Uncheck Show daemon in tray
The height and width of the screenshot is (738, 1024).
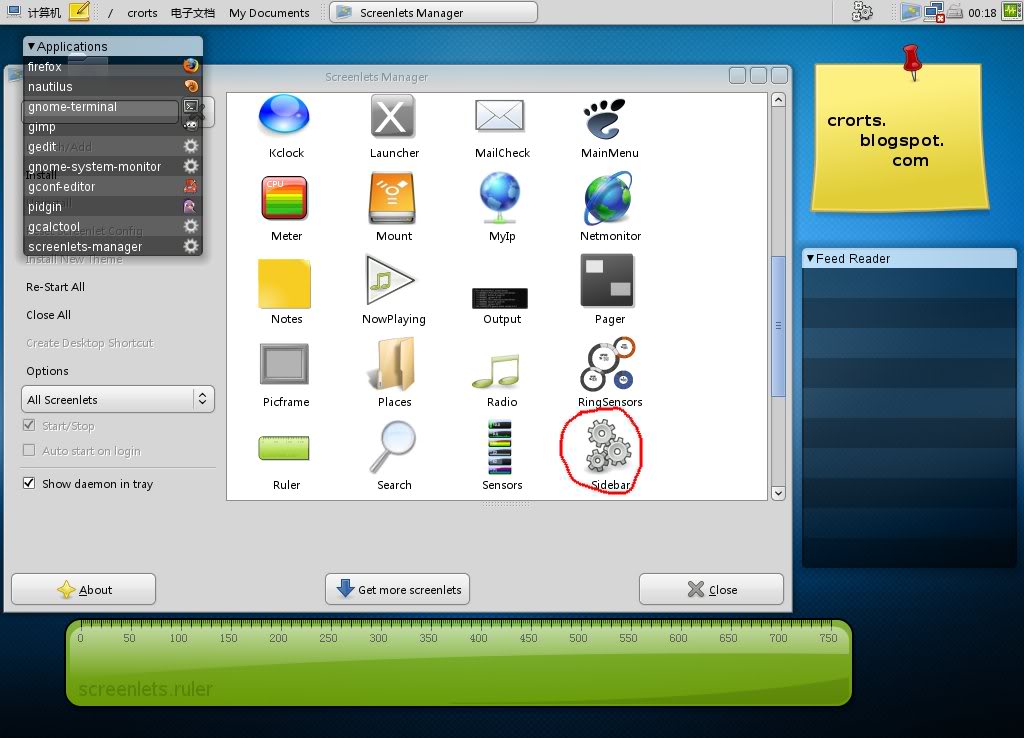[x=29, y=483]
